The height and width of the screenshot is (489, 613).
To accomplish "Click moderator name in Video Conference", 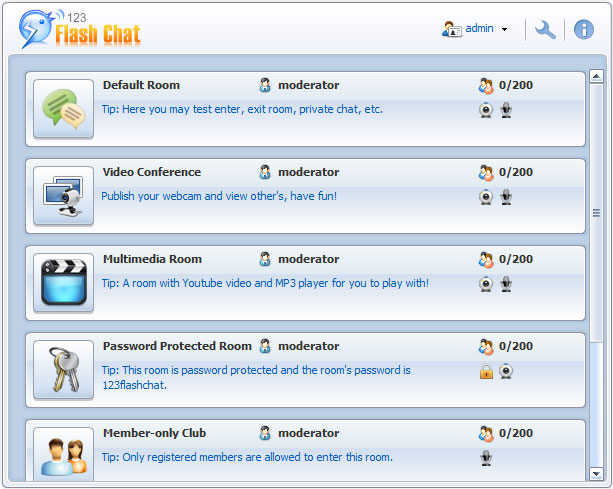I will coord(308,172).
